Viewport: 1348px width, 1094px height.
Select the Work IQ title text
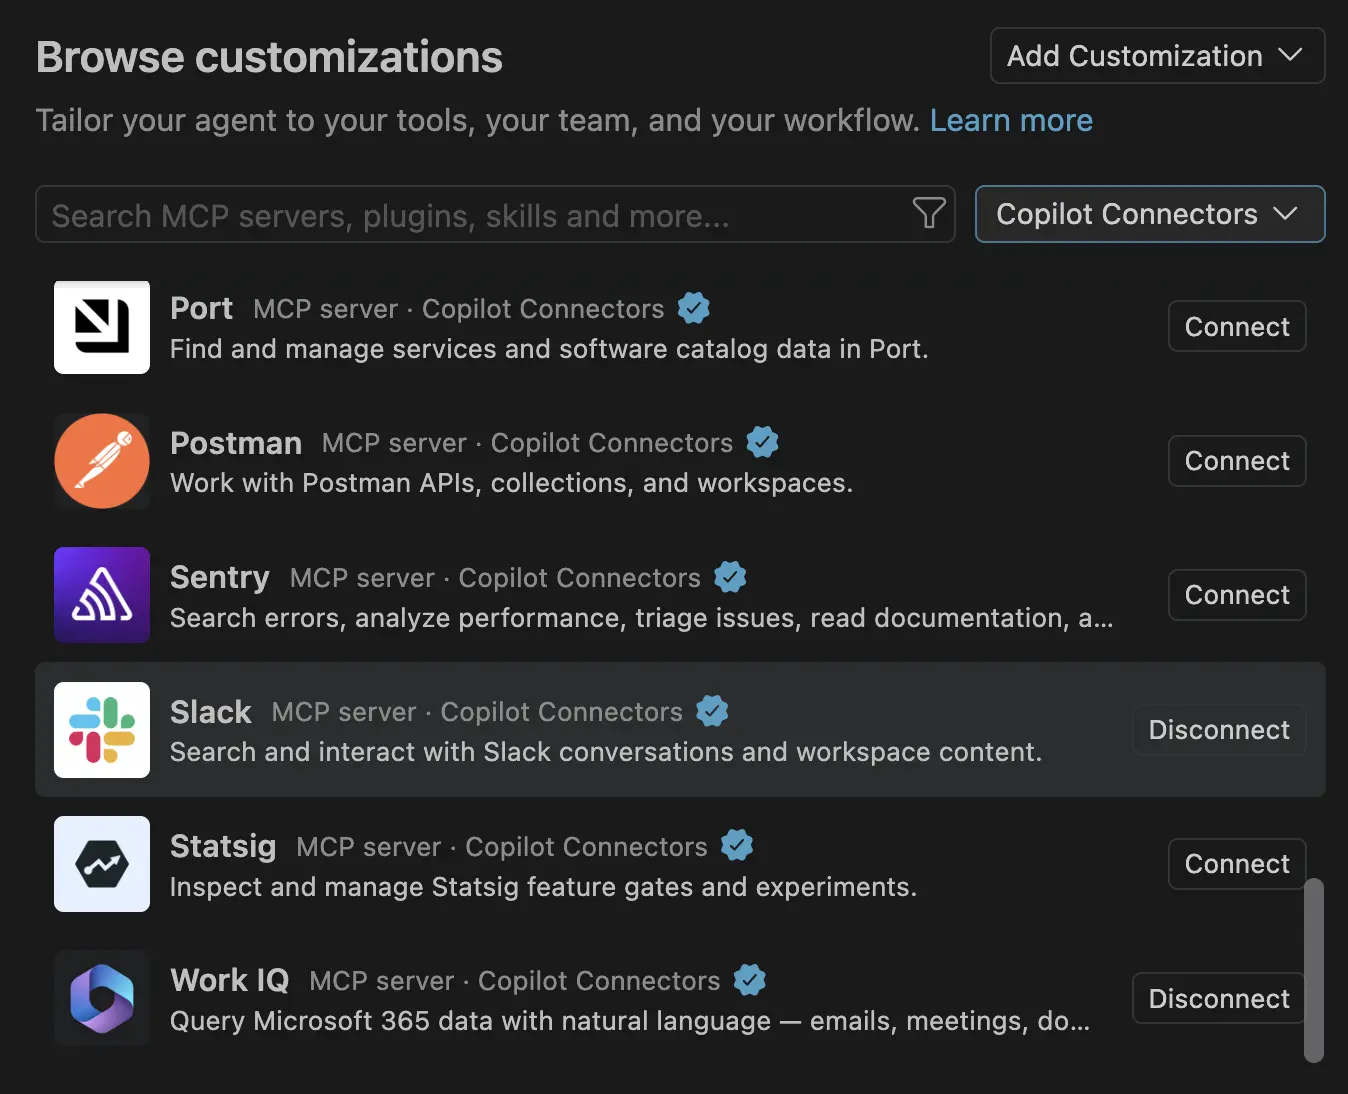[x=230, y=980]
